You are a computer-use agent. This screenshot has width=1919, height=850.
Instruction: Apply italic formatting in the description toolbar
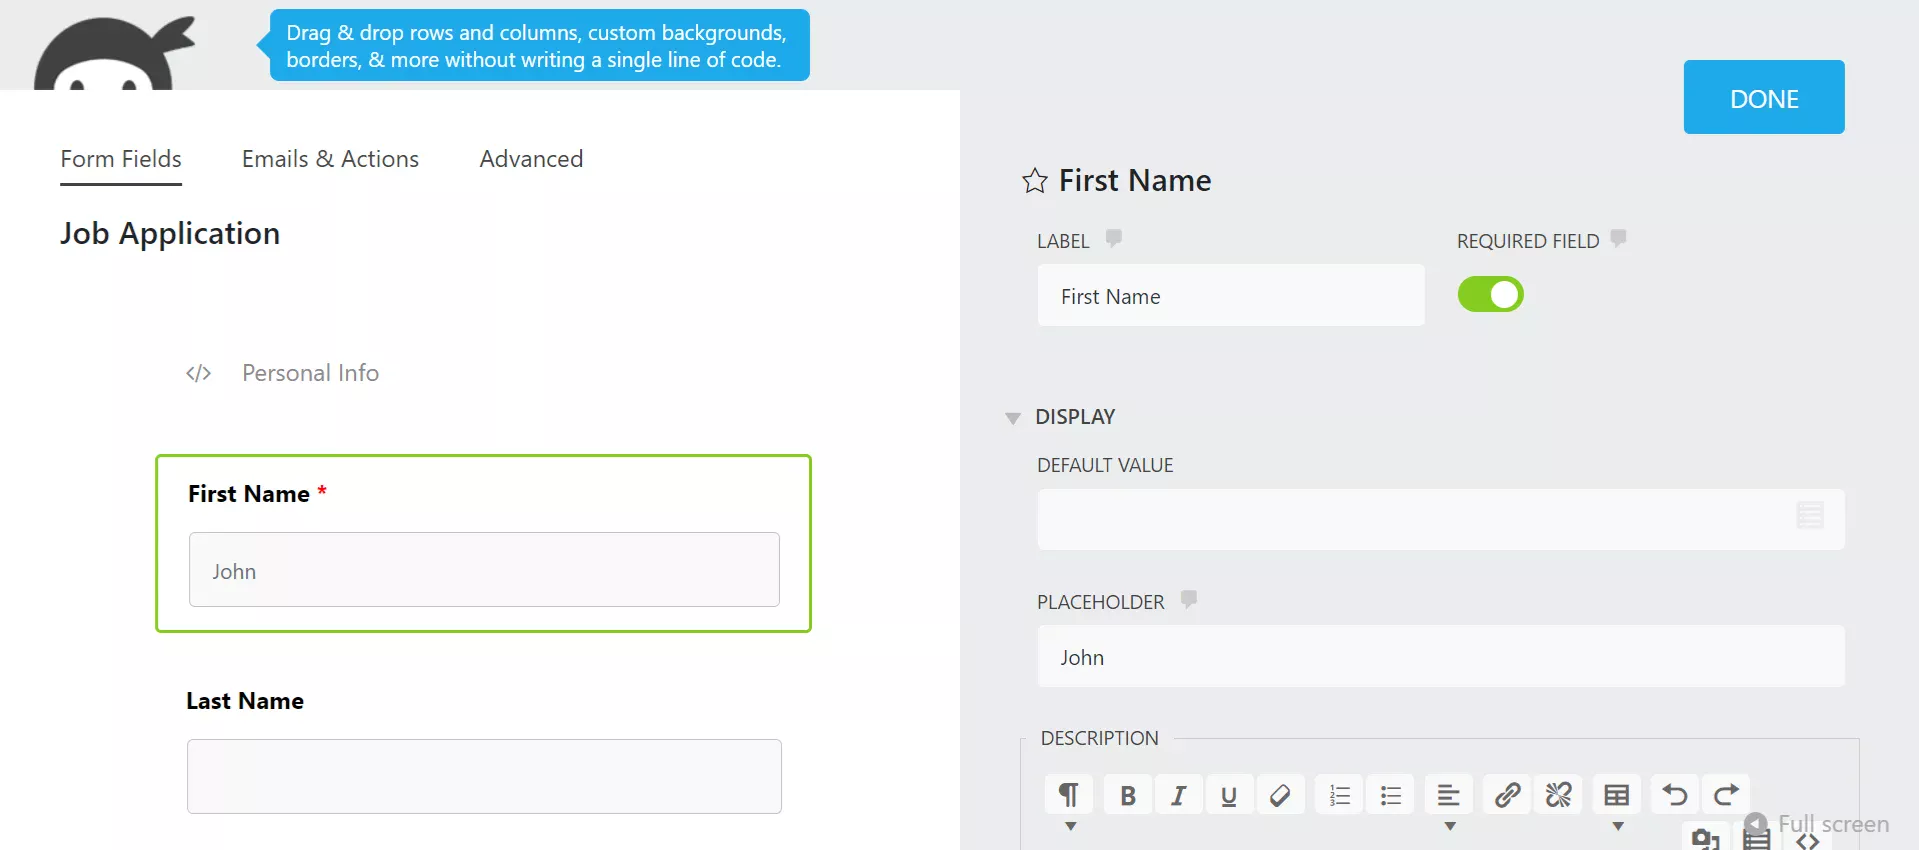[x=1178, y=794]
